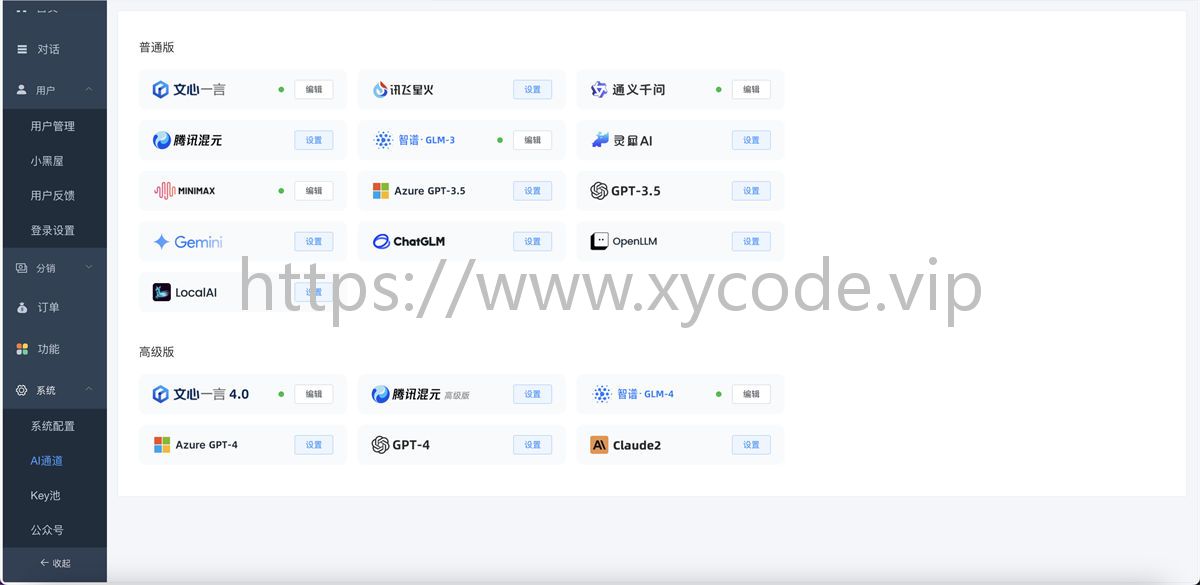Click 设置 for 讯飞星火

(533, 90)
